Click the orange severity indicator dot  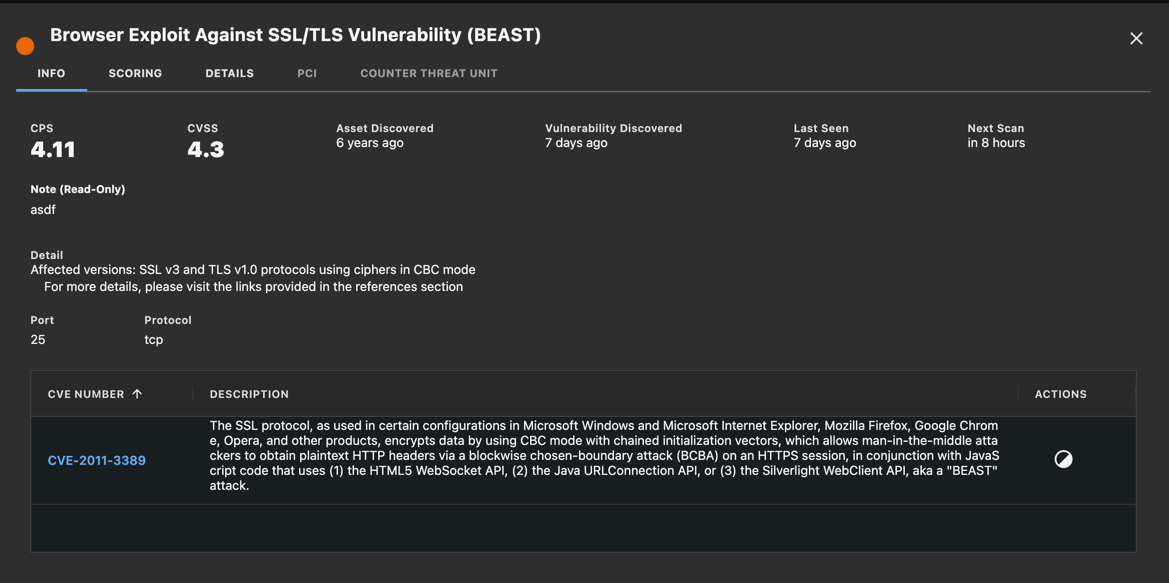point(25,46)
